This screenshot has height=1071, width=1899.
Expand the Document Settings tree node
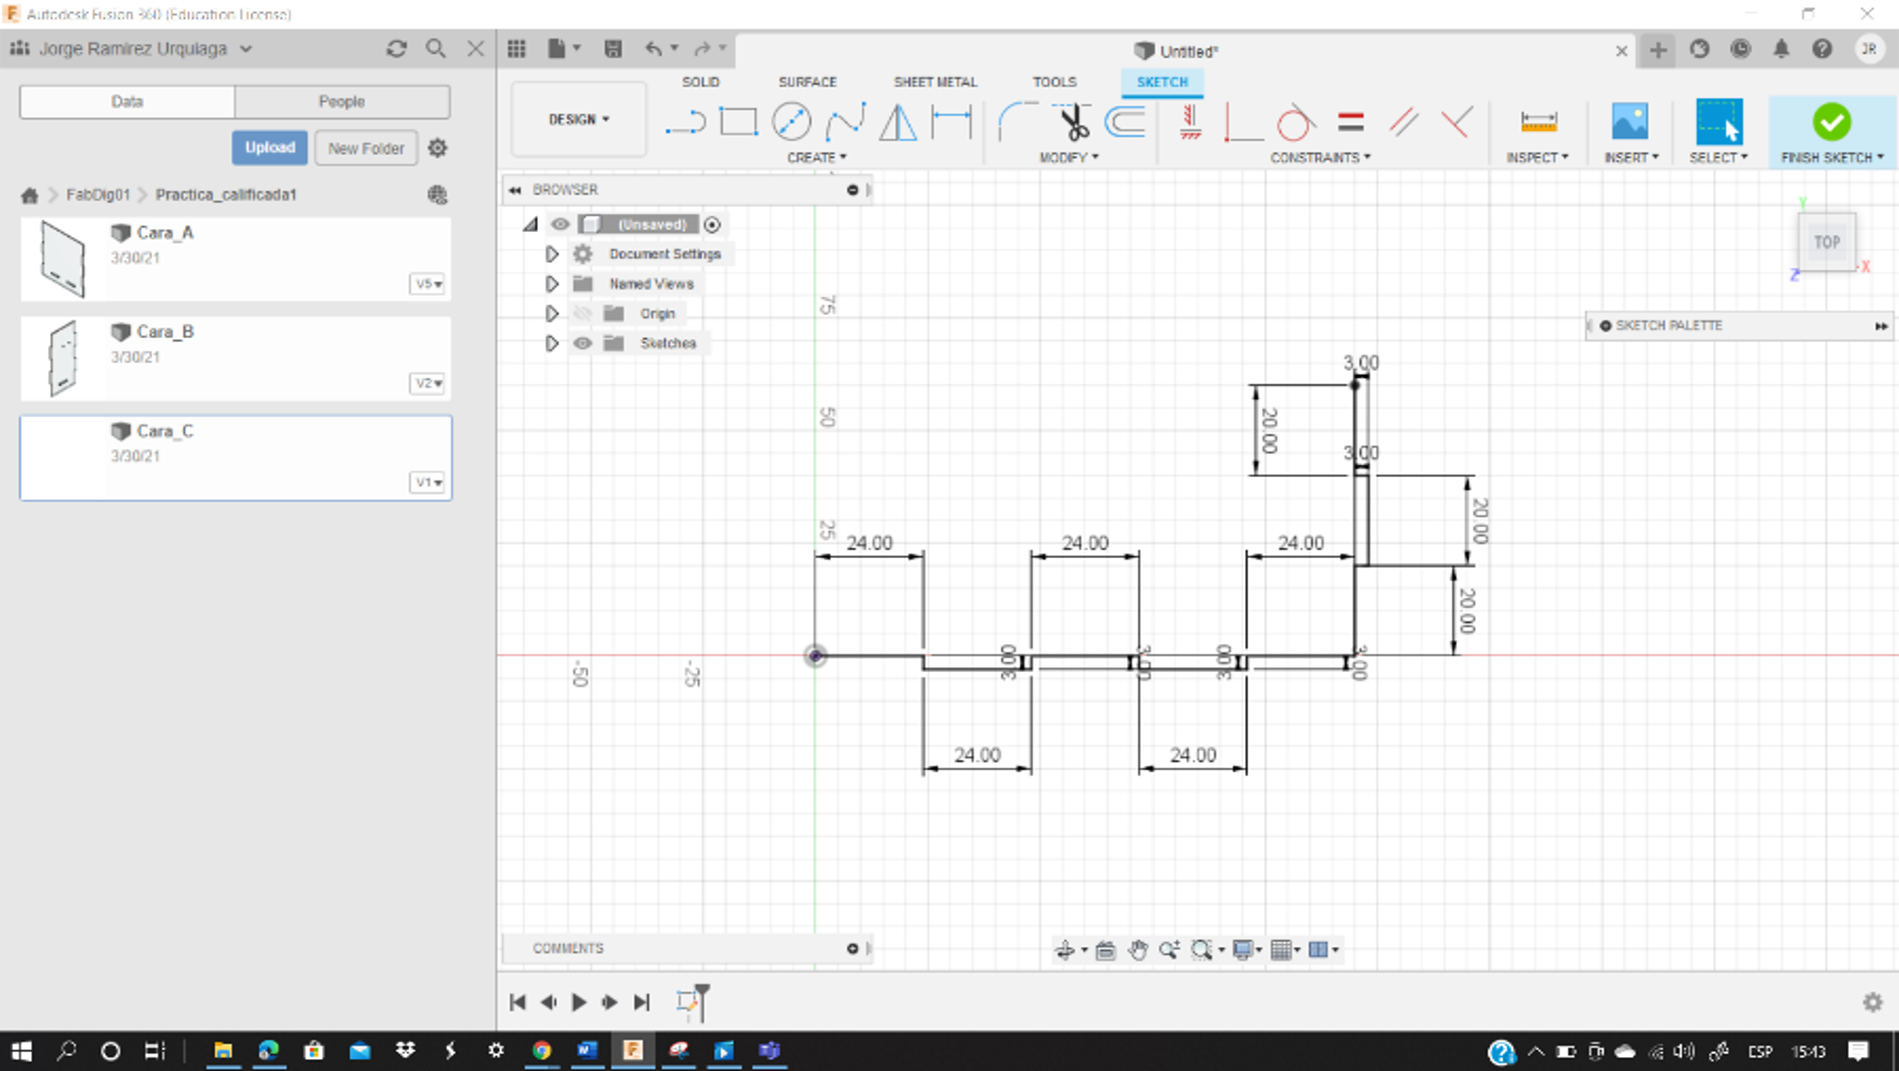(551, 254)
